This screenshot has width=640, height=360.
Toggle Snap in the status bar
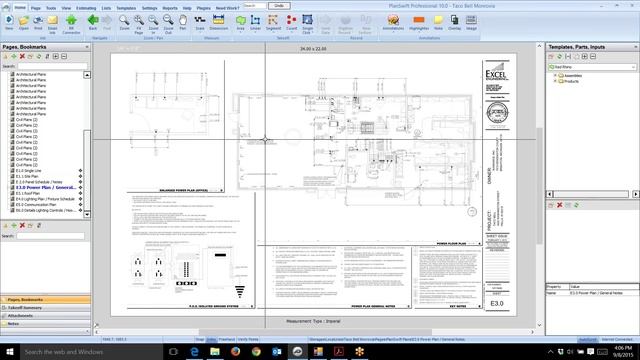(x=200, y=339)
